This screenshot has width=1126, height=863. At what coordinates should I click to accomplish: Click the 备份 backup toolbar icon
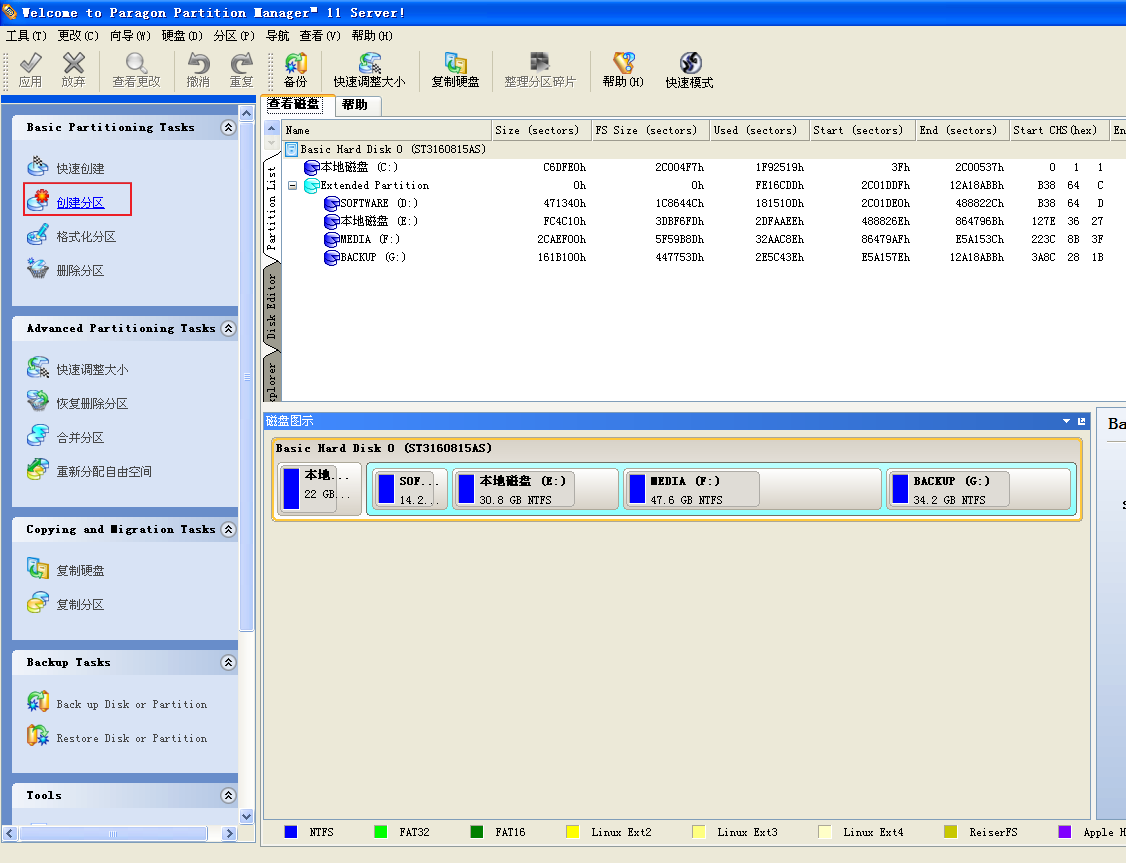[295, 70]
